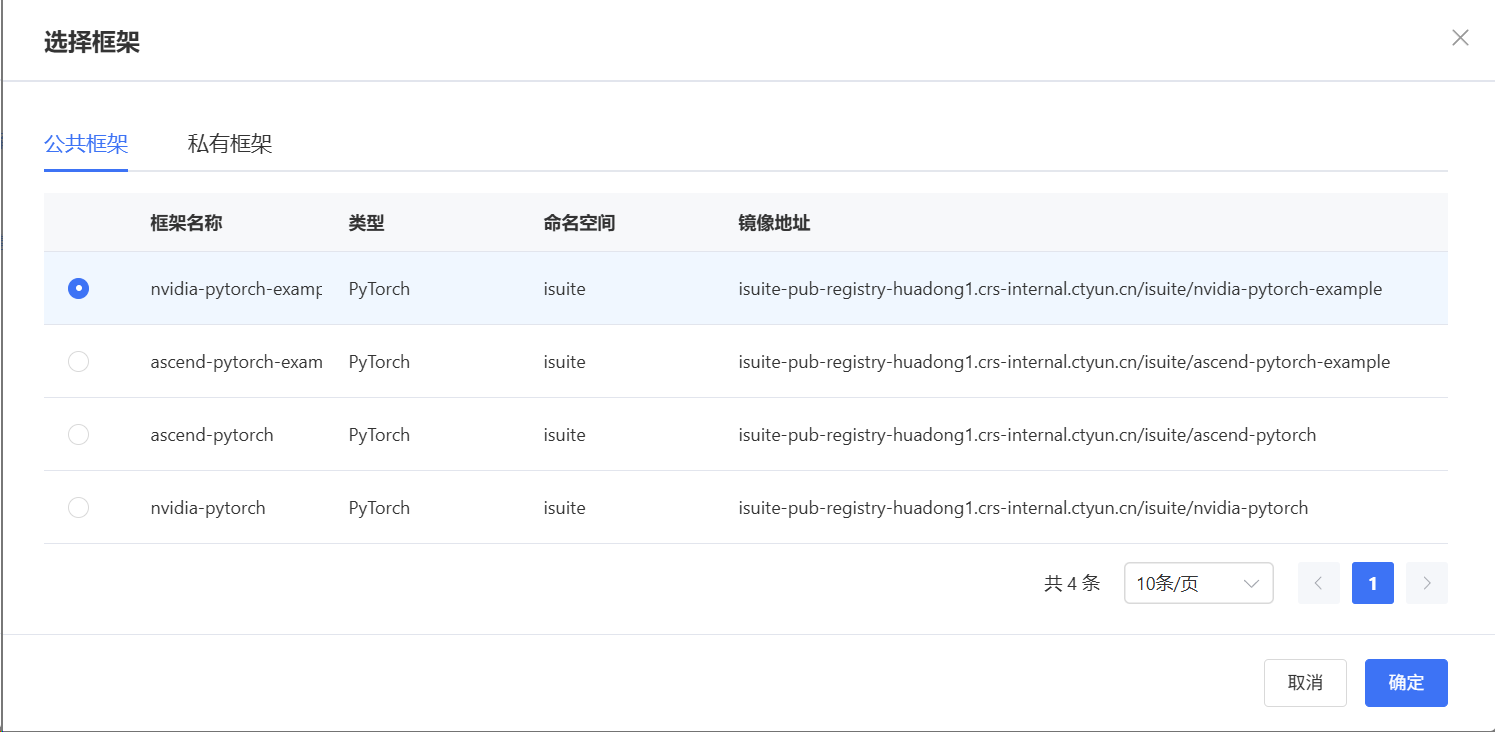Close the 选择框架 dialog with X icon
The image size is (1495, 732).
[x=1460, y=38]
